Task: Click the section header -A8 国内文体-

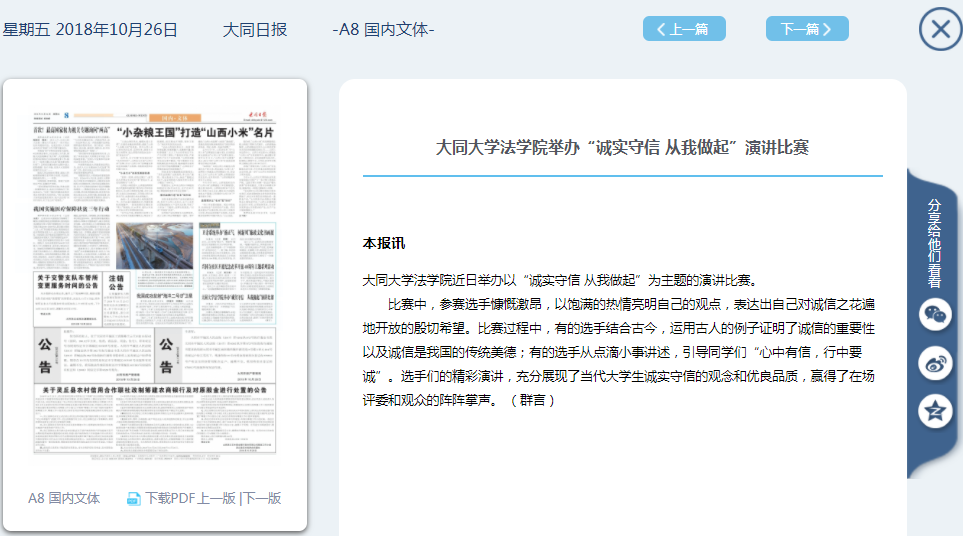Action: (x=383, y=29)
